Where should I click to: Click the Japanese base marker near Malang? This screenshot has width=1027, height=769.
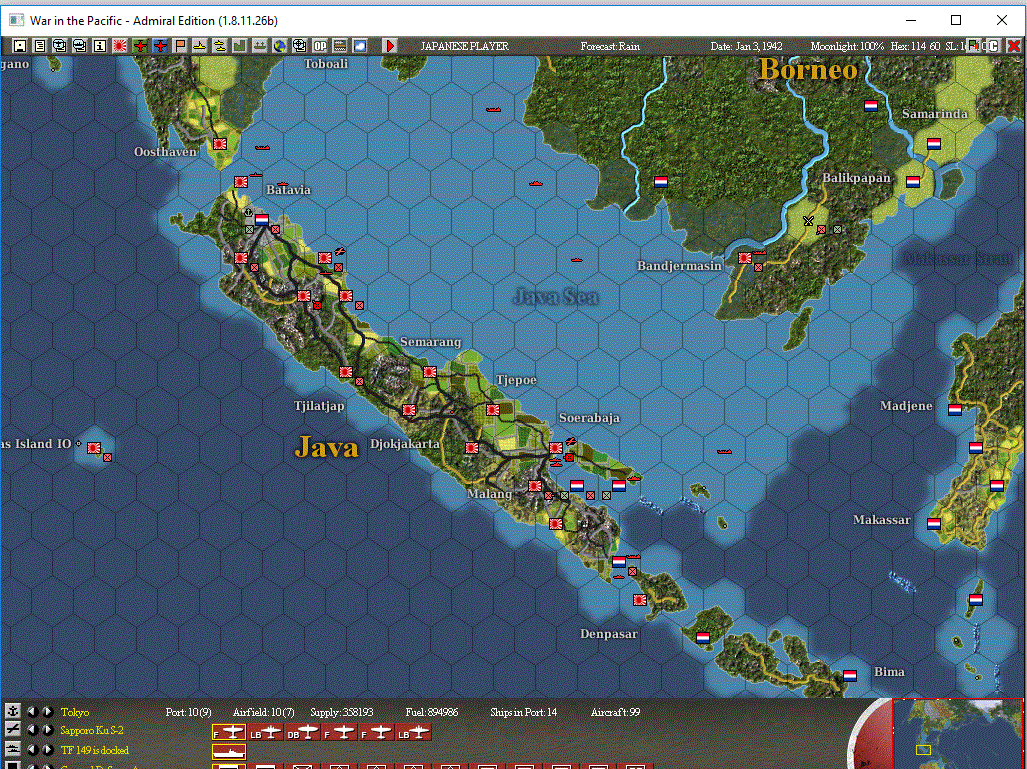pyautogui.click(x=535, y=485)
